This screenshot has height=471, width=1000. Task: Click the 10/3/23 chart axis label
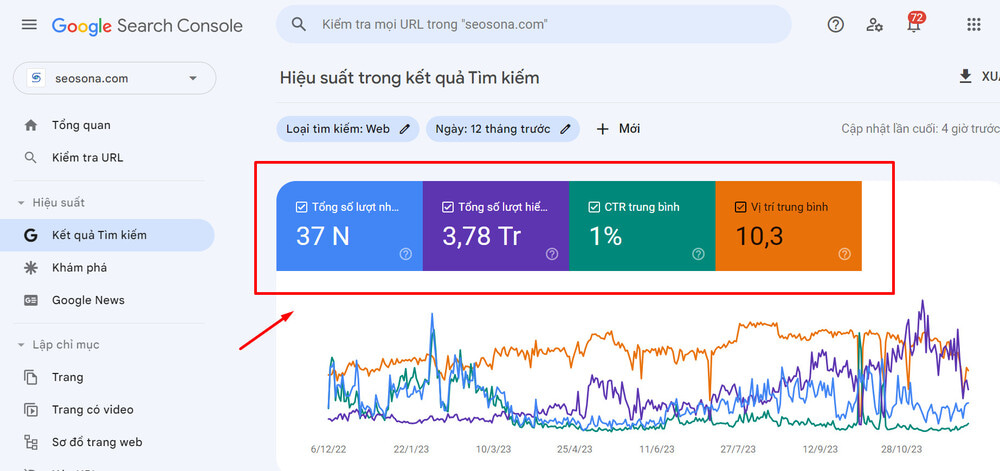coord(494,449)
